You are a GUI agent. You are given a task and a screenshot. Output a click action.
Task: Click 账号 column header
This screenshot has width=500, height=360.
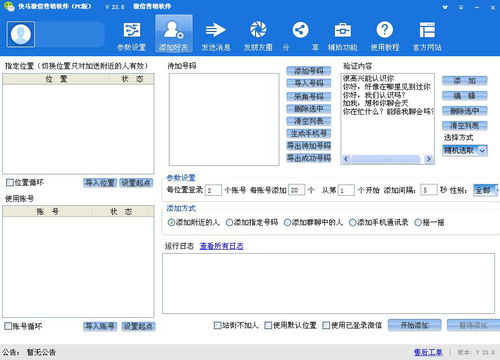[47, 211]
